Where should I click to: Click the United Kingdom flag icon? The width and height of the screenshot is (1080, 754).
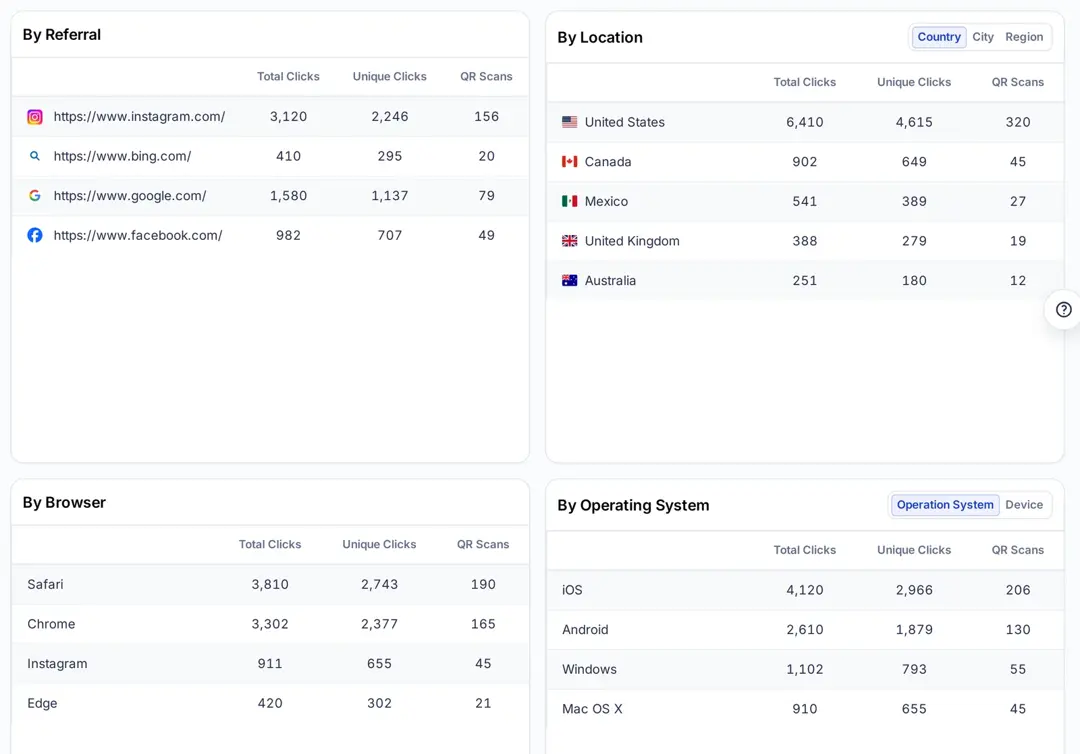pyautogui.click(x=570, y=241)
